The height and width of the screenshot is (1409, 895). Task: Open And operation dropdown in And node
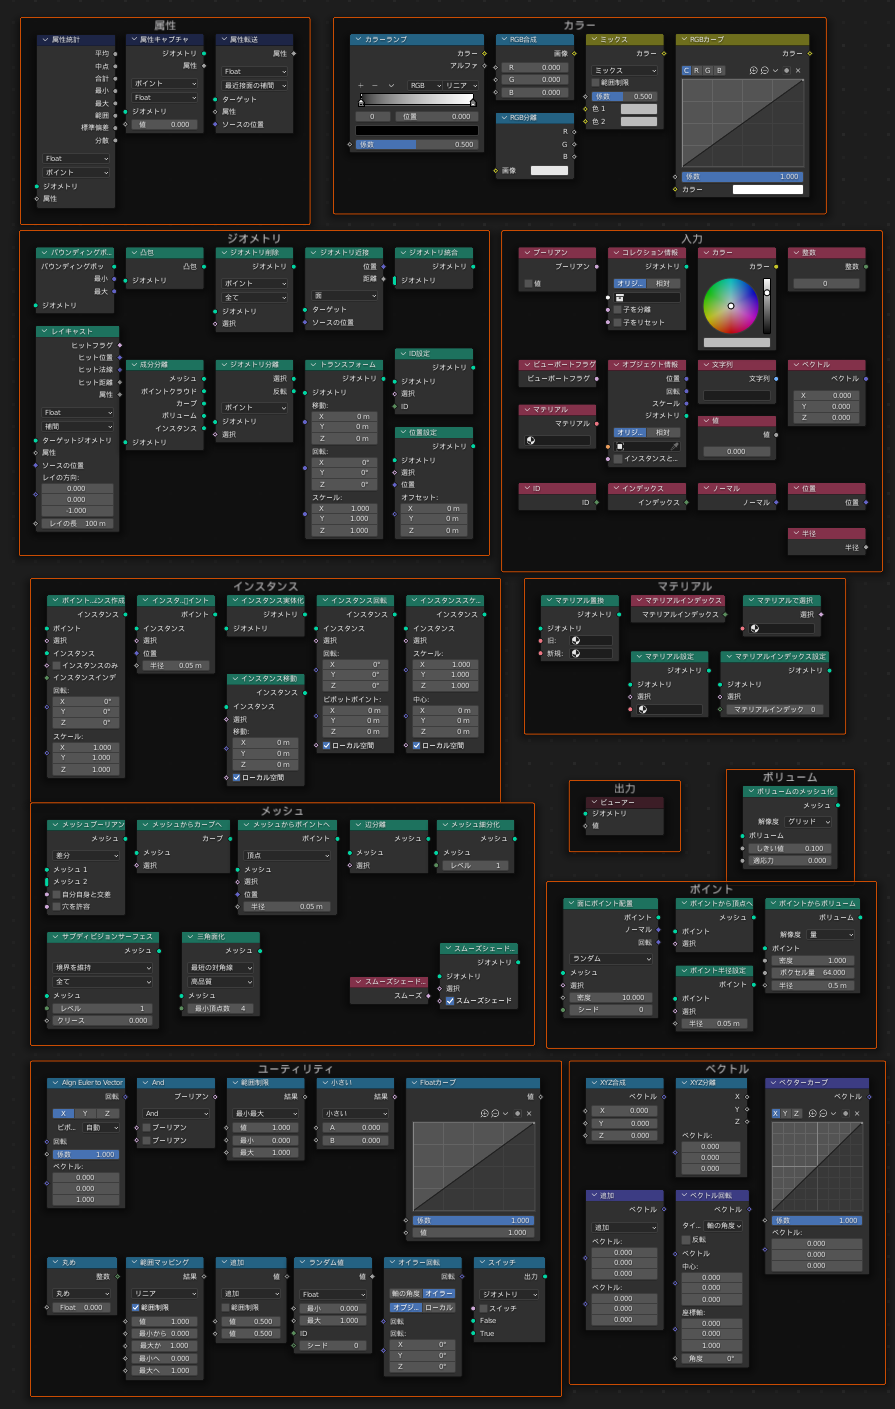point(176,1113)
